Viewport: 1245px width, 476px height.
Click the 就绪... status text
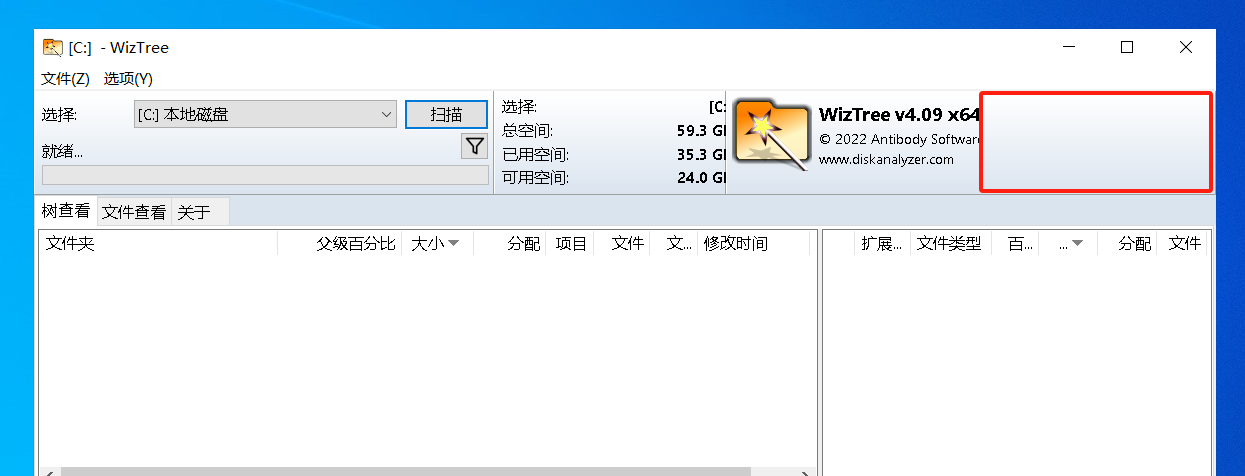pyautogui.click(x=62, y=152)
